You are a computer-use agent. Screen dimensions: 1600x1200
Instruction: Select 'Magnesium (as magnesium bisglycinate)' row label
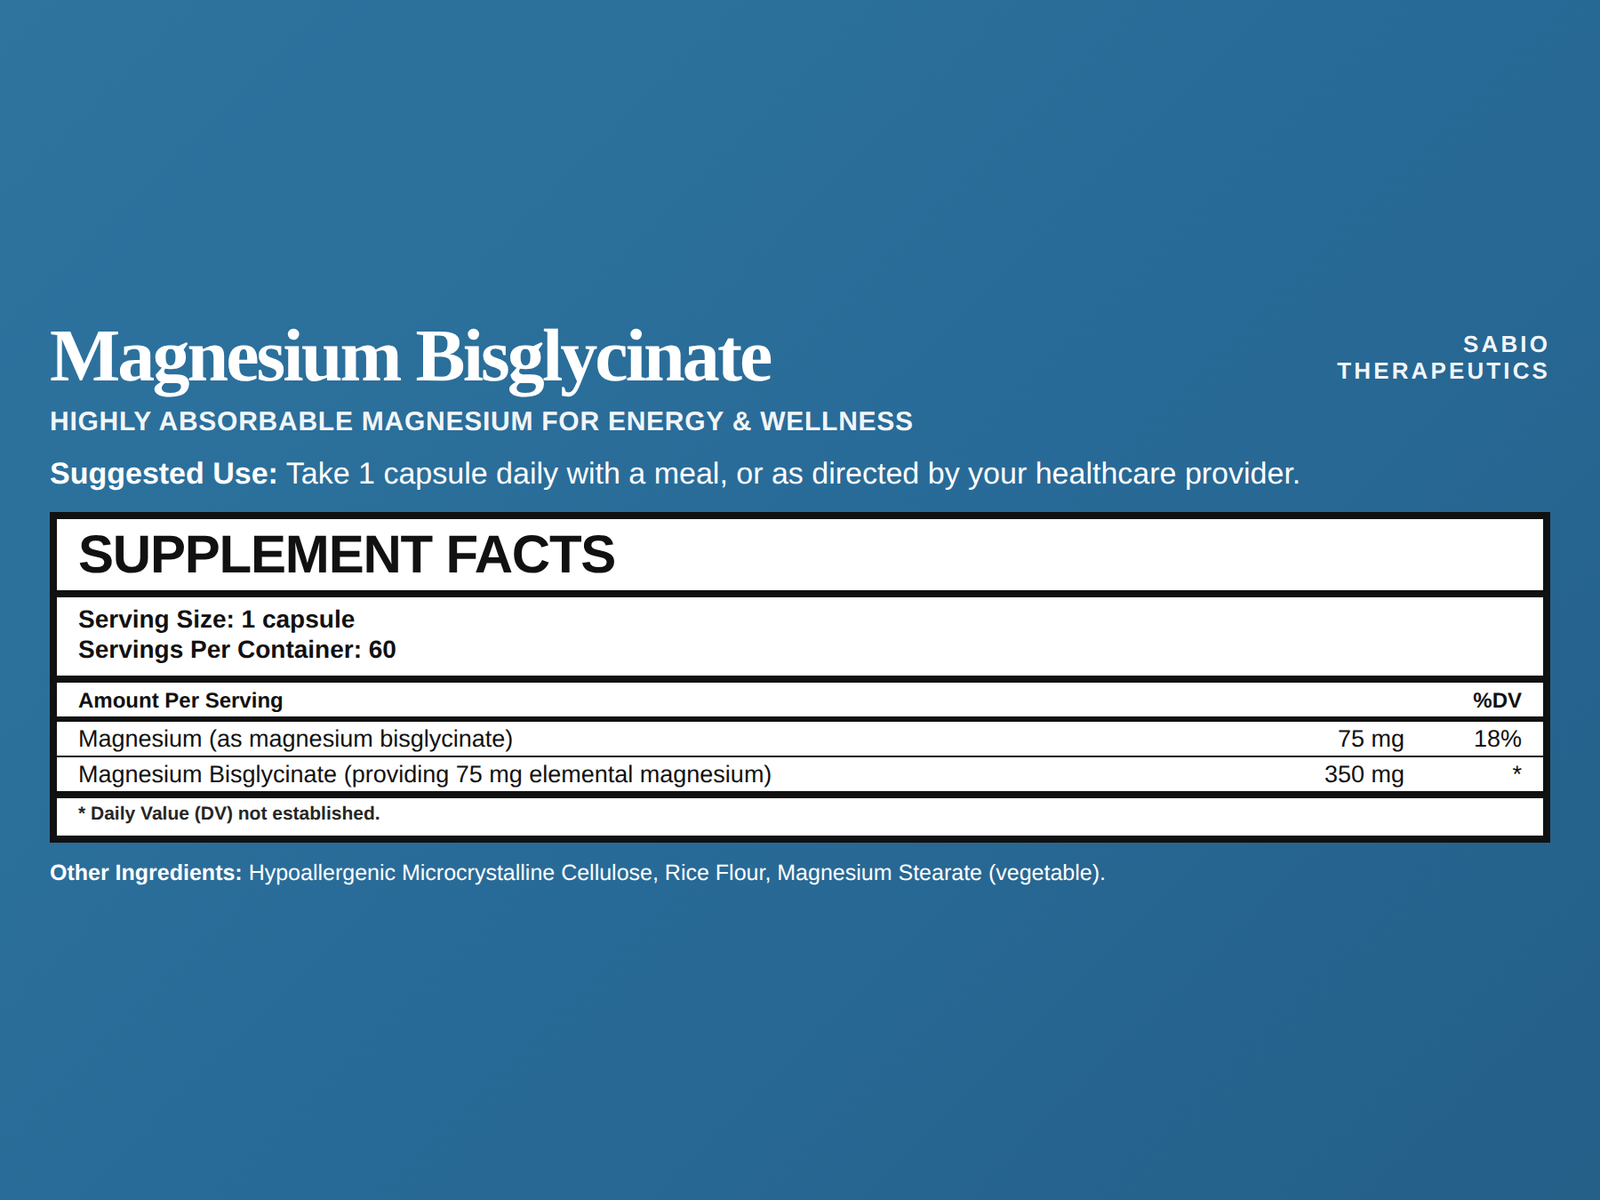296,739
